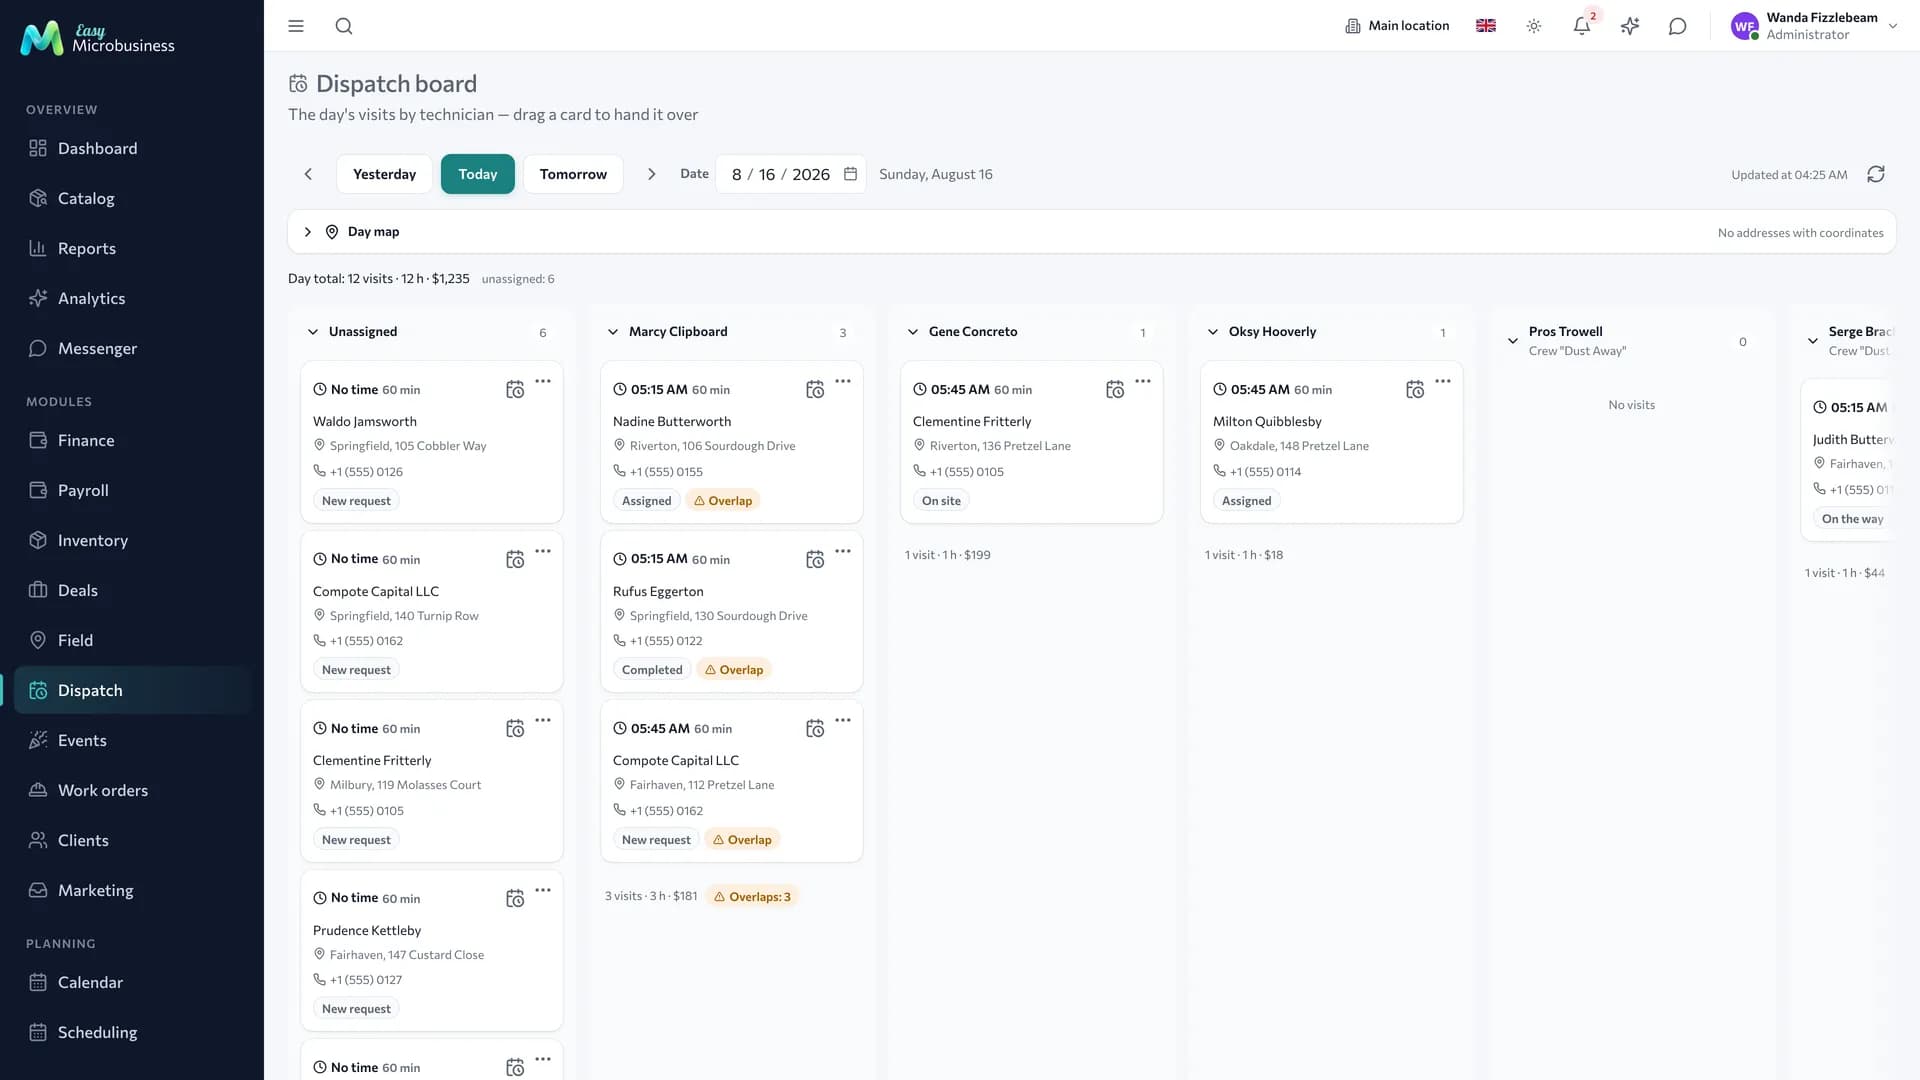Open chat bubble icon in top bar
Screen dimensions: 1920x1080
1678,26
